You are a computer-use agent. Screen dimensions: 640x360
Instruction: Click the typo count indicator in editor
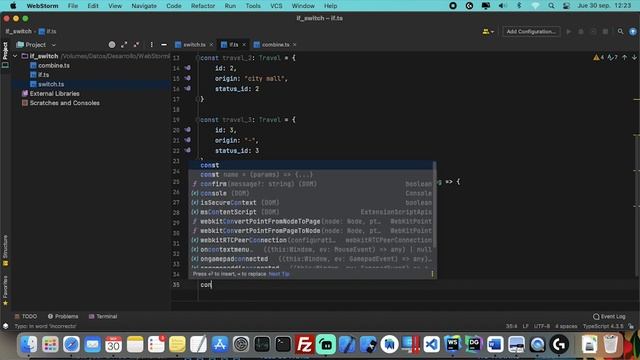612,58
